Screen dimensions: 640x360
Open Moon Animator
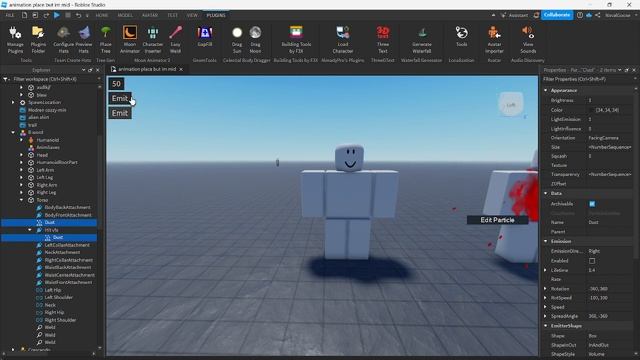129,40
